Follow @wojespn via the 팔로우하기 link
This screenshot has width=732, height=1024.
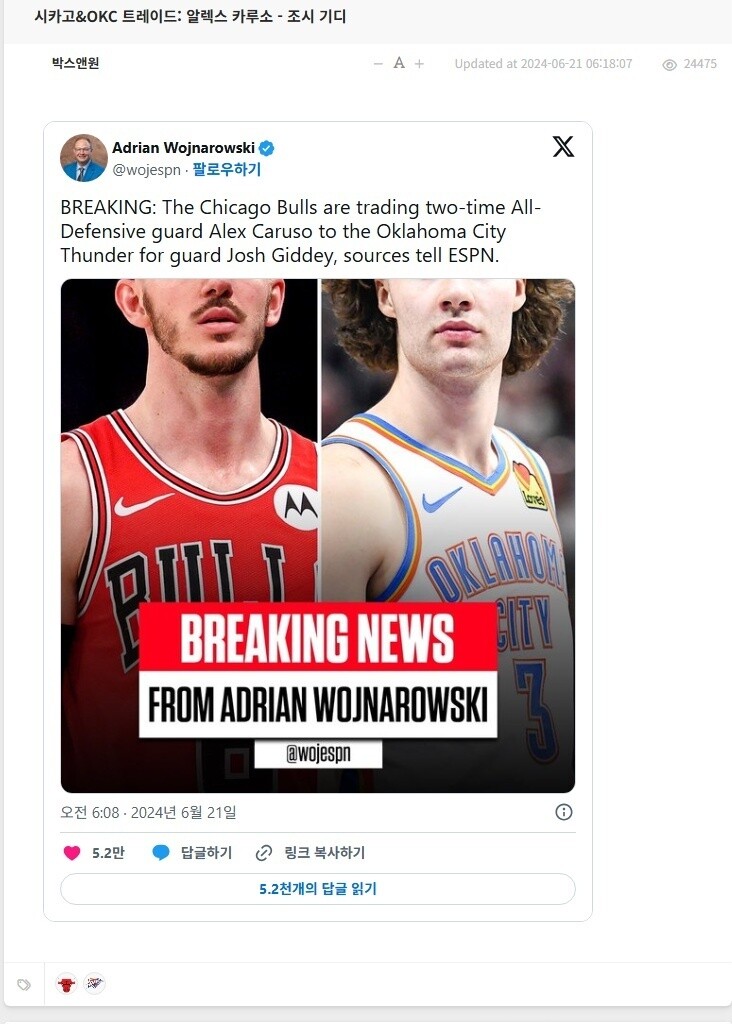click(x=227, y=170)
